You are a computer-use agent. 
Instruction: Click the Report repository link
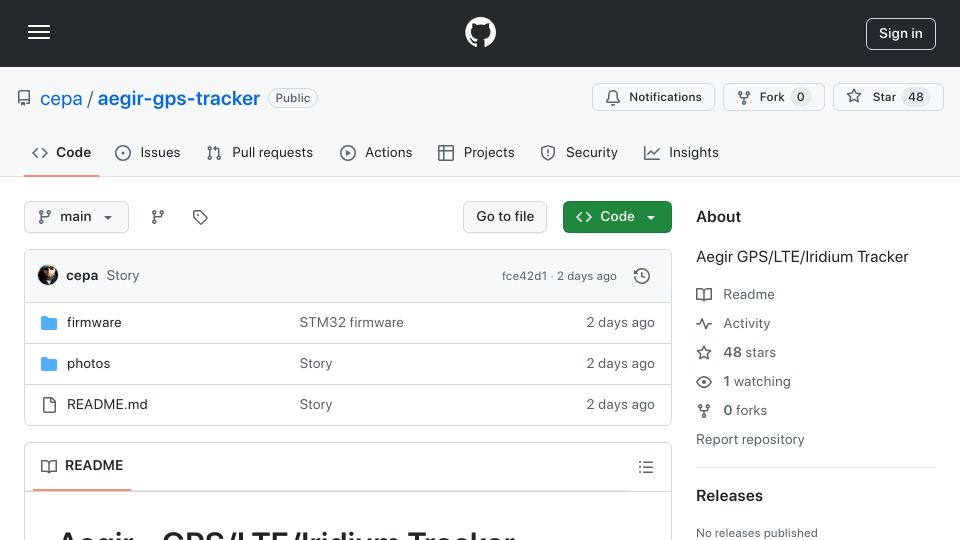click(x=750, y=440)
